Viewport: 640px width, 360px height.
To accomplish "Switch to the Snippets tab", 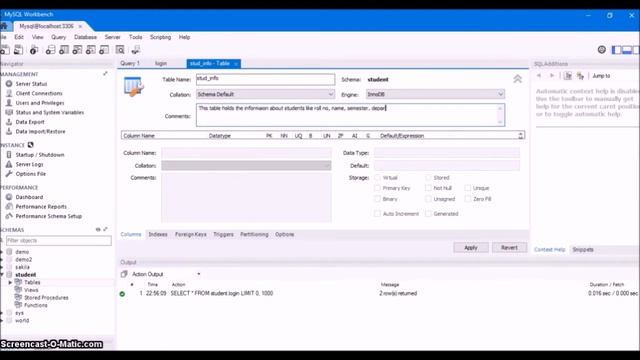I will coord(583,249).
